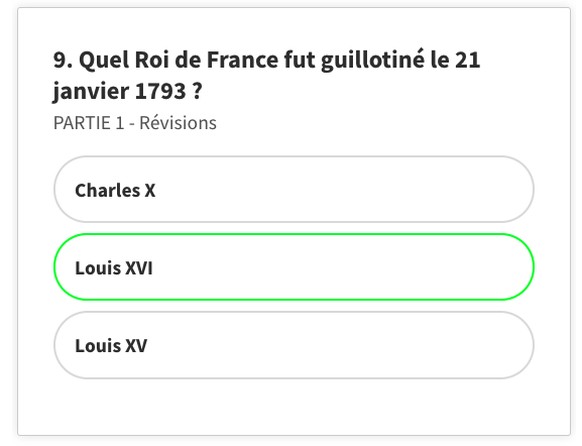Click the middle highlighted answer choice
Screen dimensions: 582x446
pyautogui.click(x=294, y=267)
